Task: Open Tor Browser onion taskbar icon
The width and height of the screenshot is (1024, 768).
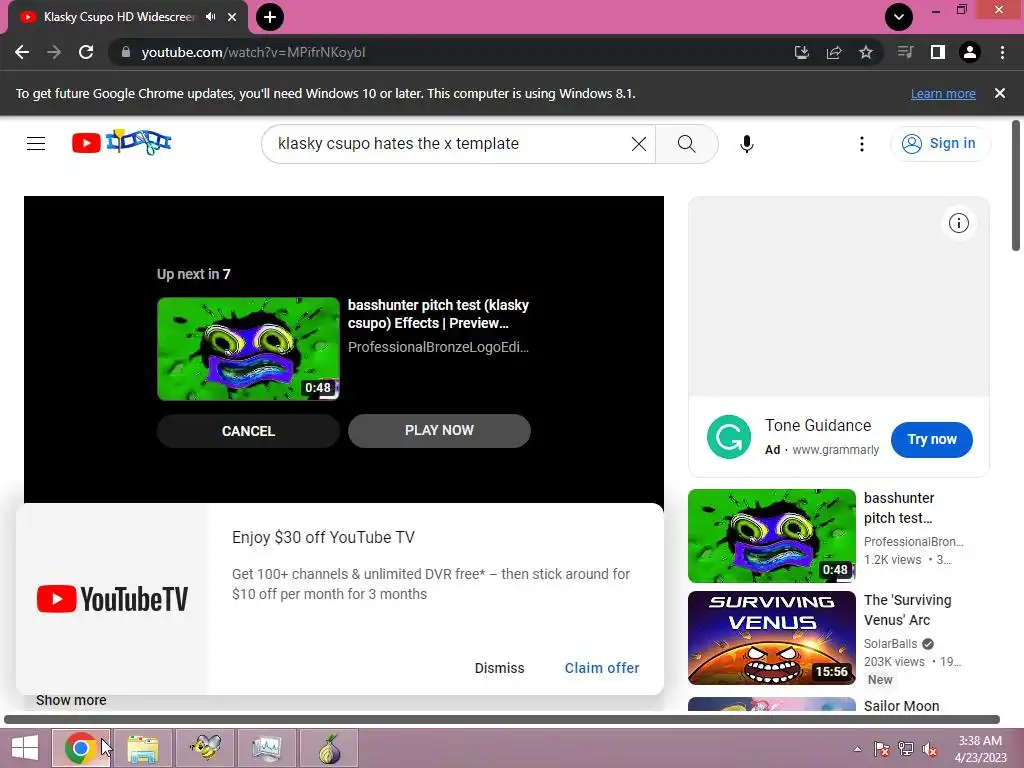Action: (330, 748)
